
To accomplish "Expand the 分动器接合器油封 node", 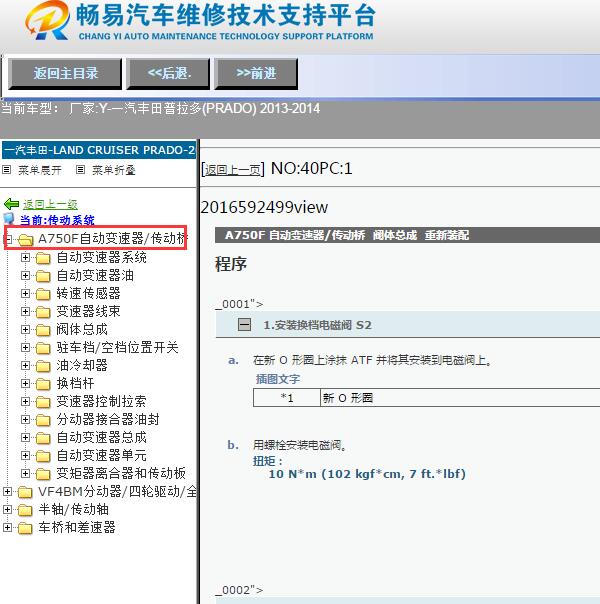I will coord(25,419).
